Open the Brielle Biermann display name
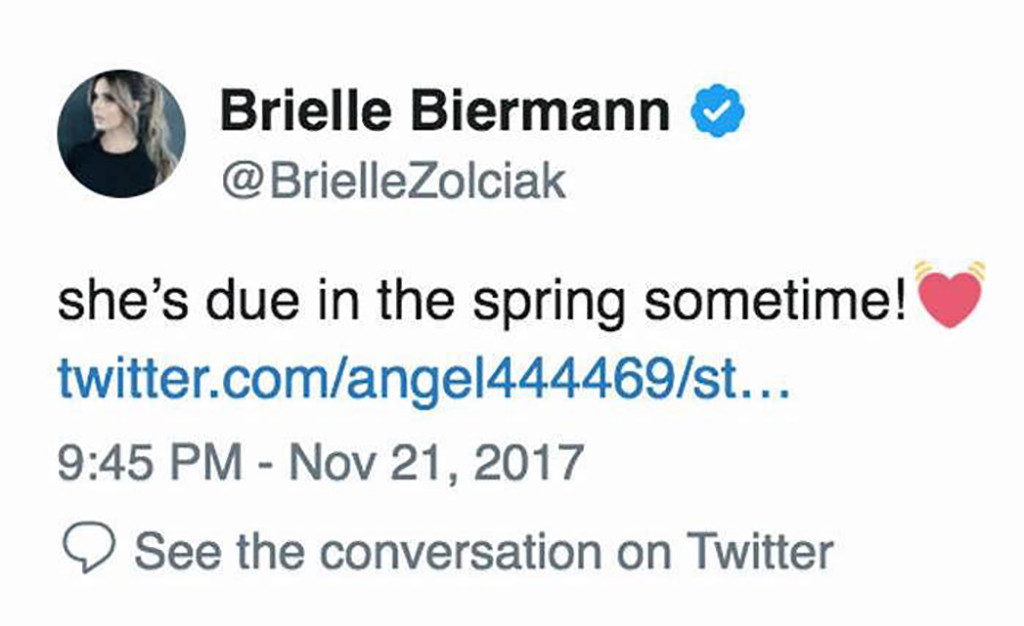1024x626 pixels. click(445, 110)
